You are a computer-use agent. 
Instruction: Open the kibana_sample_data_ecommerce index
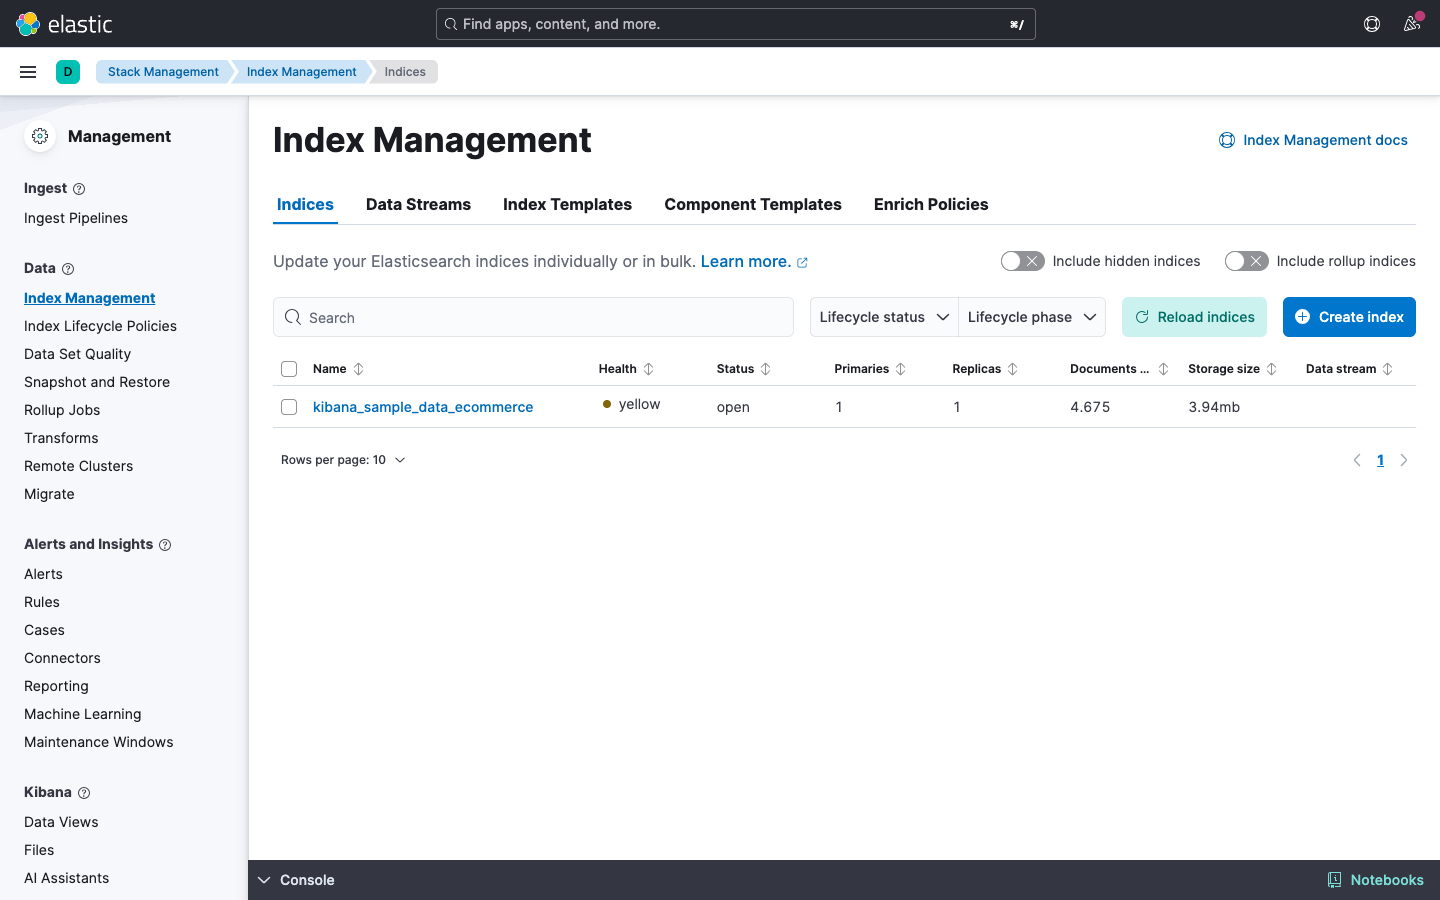pyautogui.click(x=422, y=407)
